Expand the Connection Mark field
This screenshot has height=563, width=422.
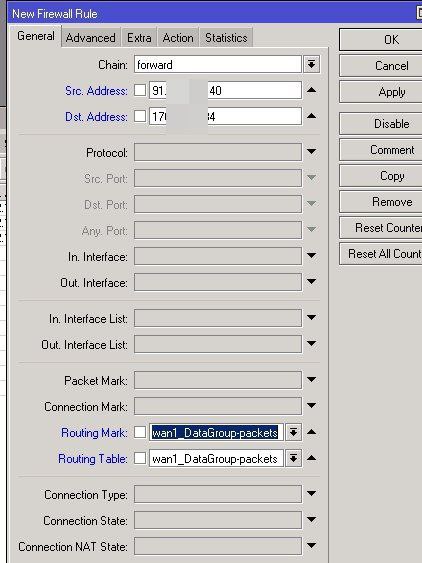click(311, 405)
